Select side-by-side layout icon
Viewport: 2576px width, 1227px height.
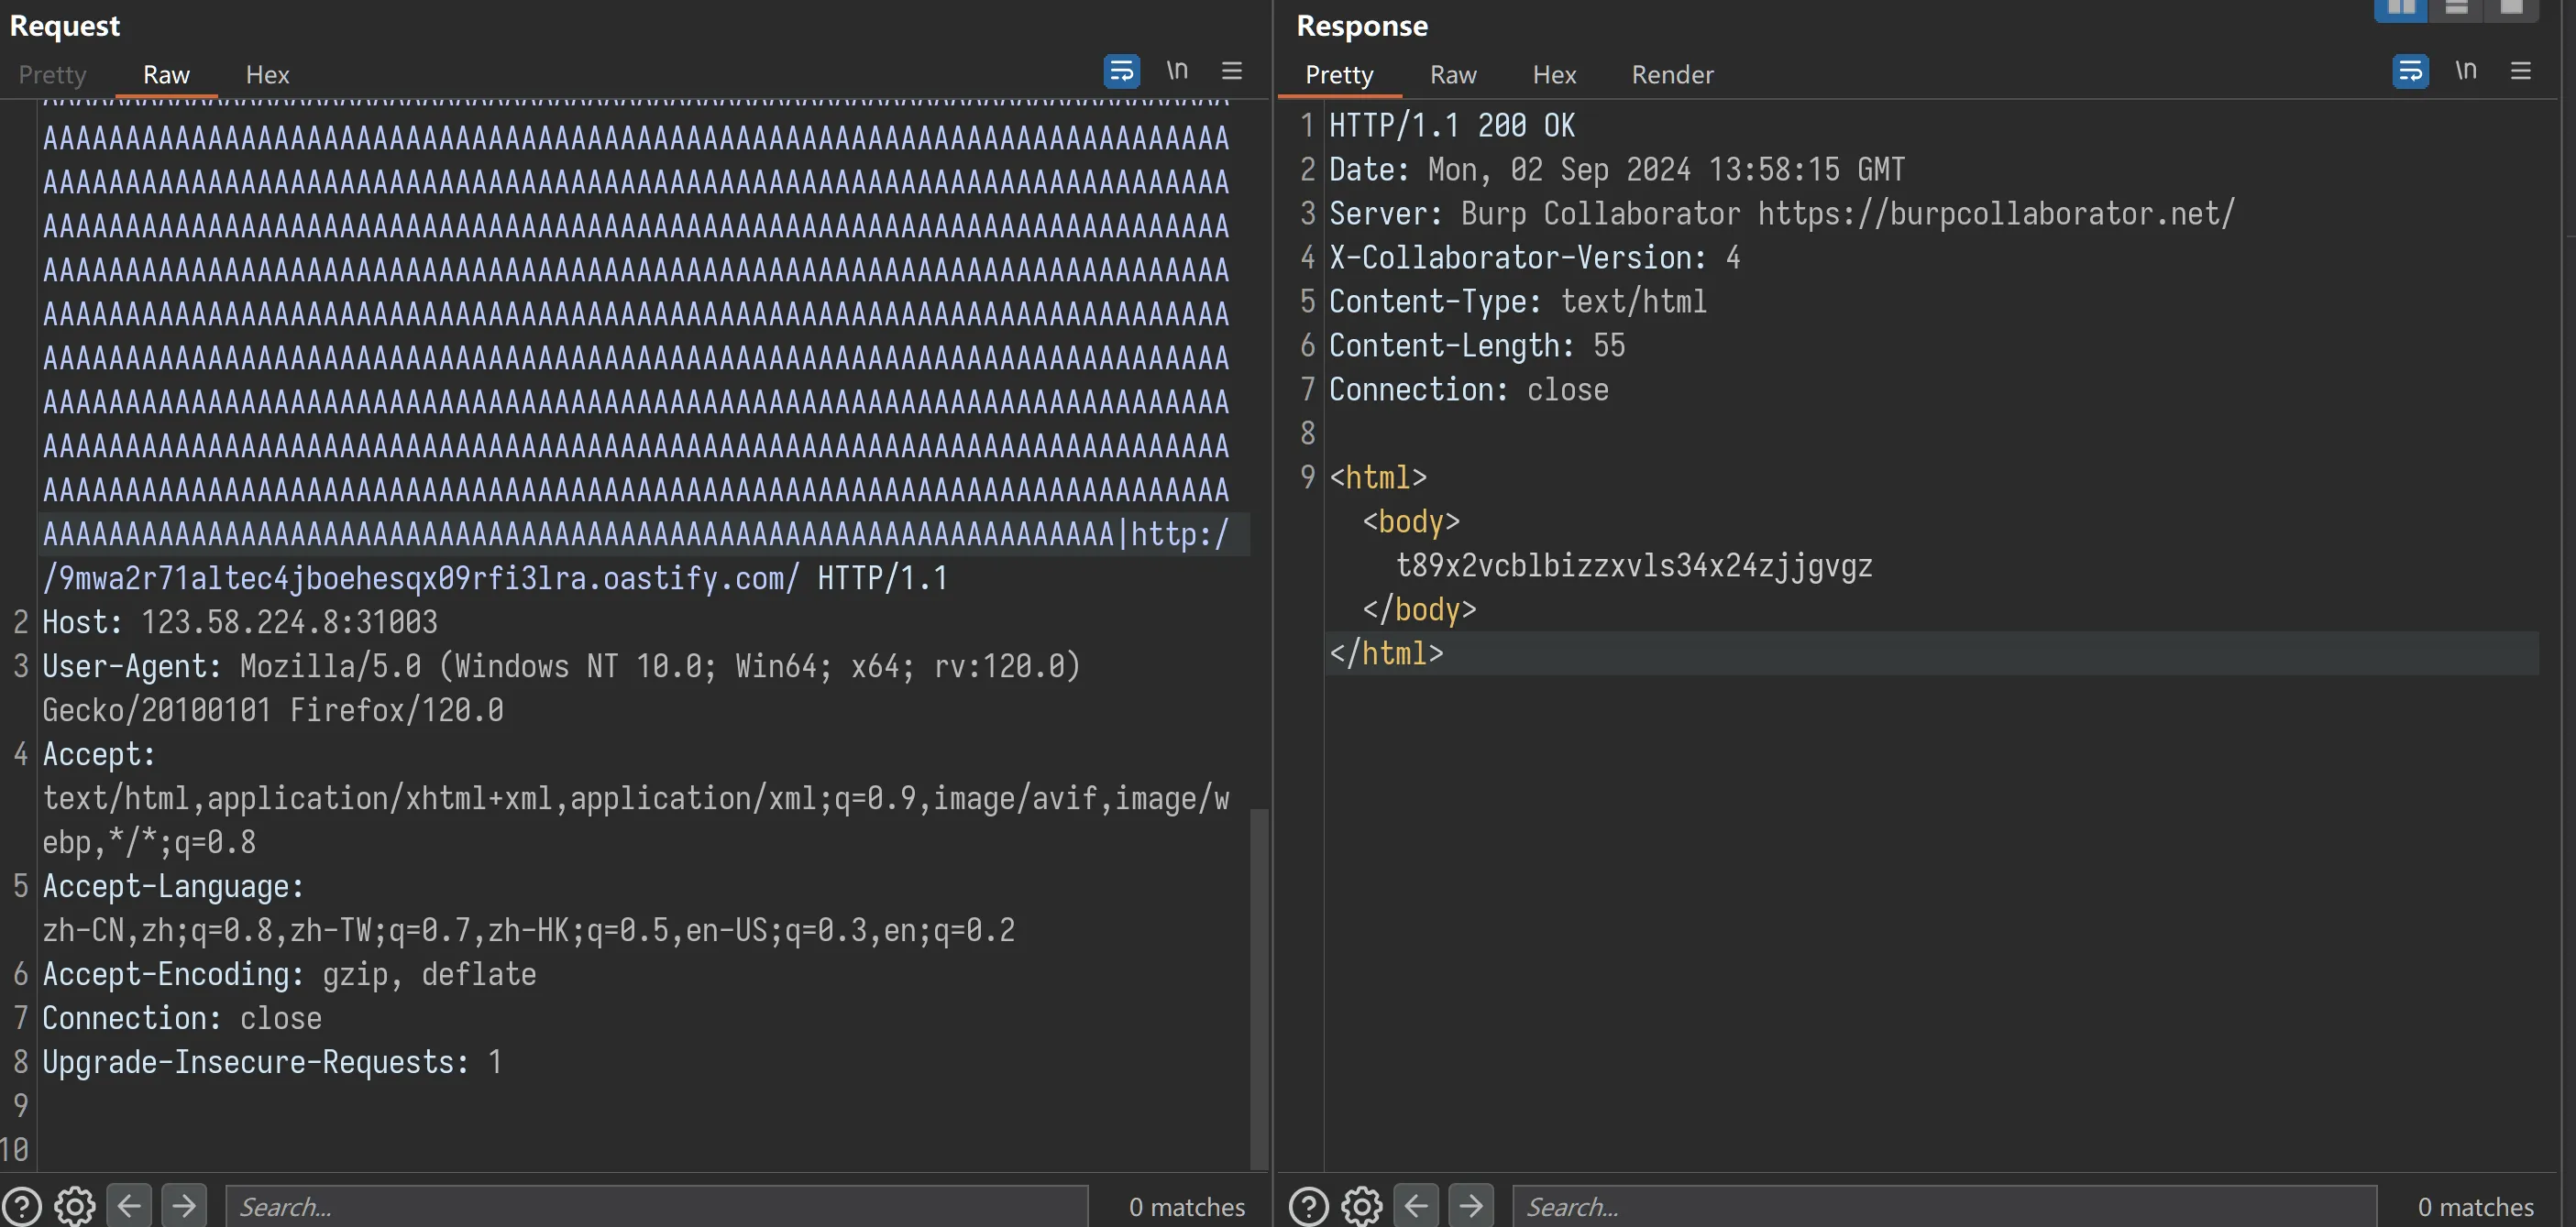tap(2401, 9)
